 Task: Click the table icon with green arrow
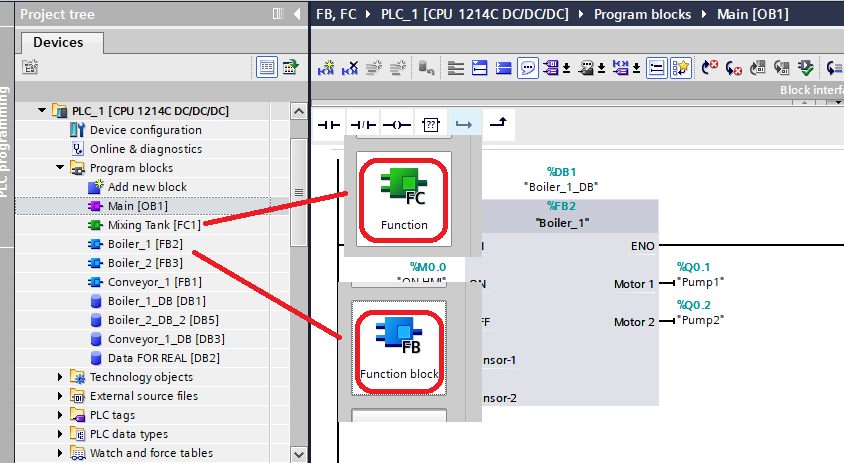tap(291, 67)
